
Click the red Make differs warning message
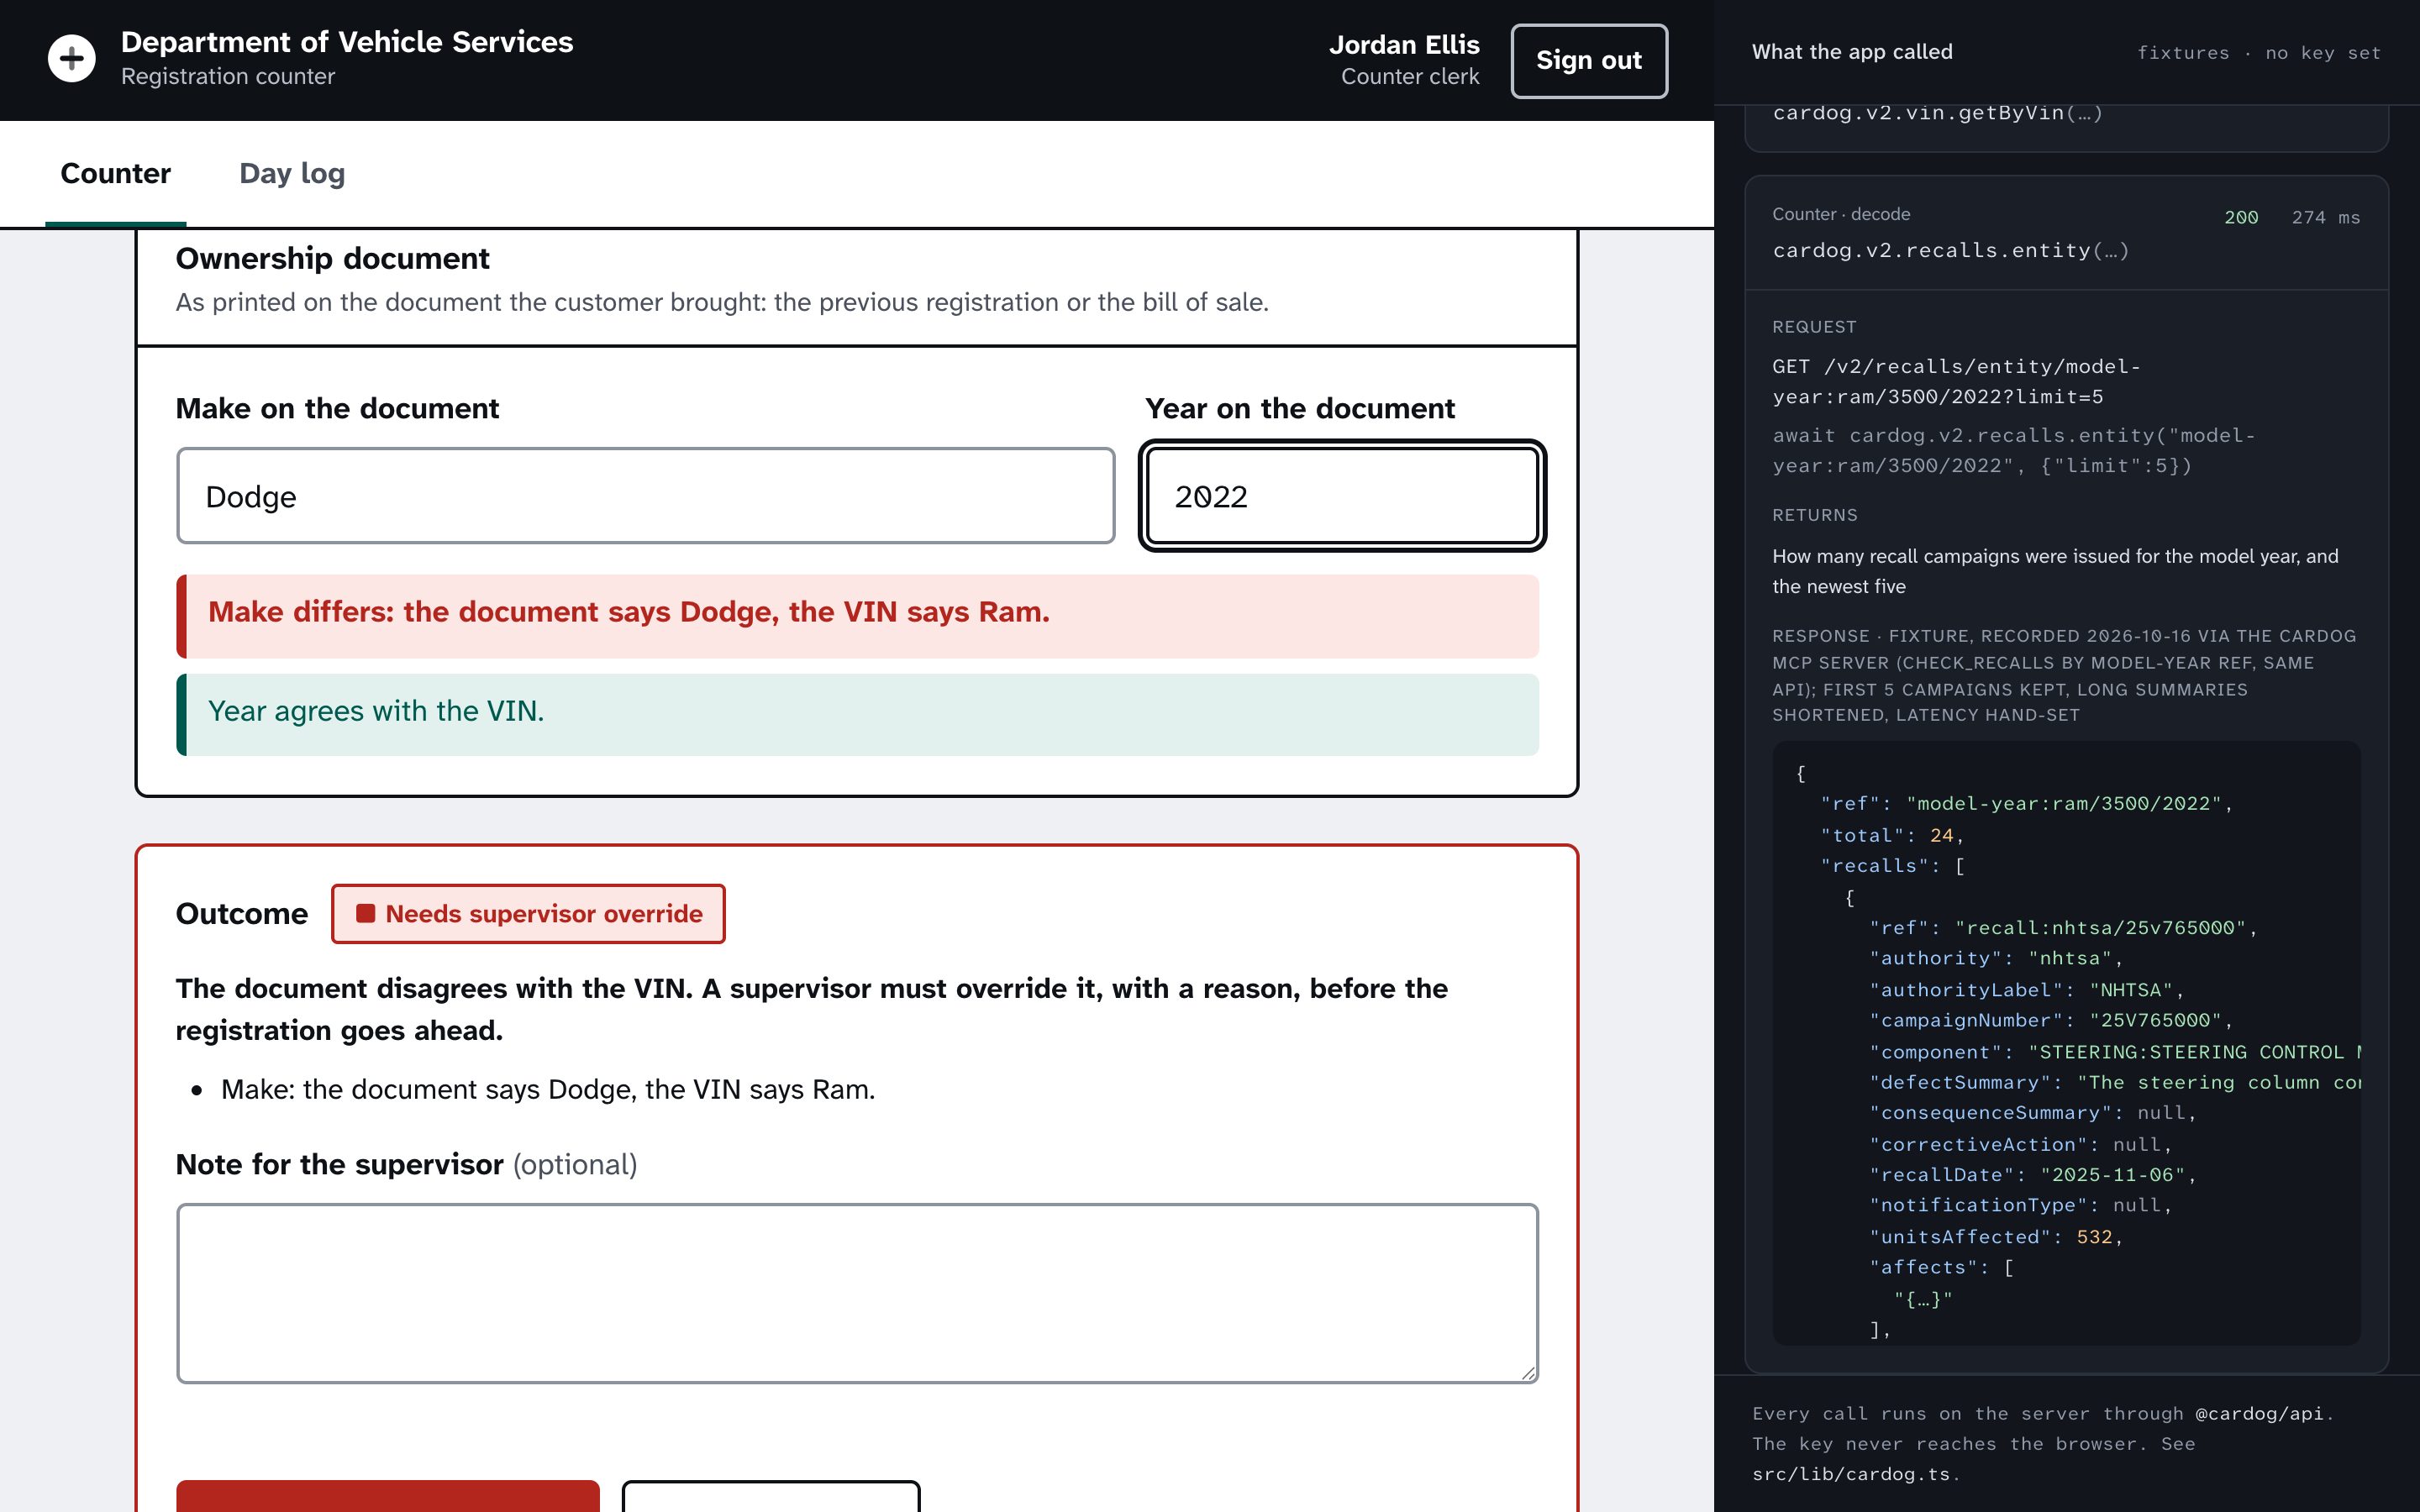point(857,616)
